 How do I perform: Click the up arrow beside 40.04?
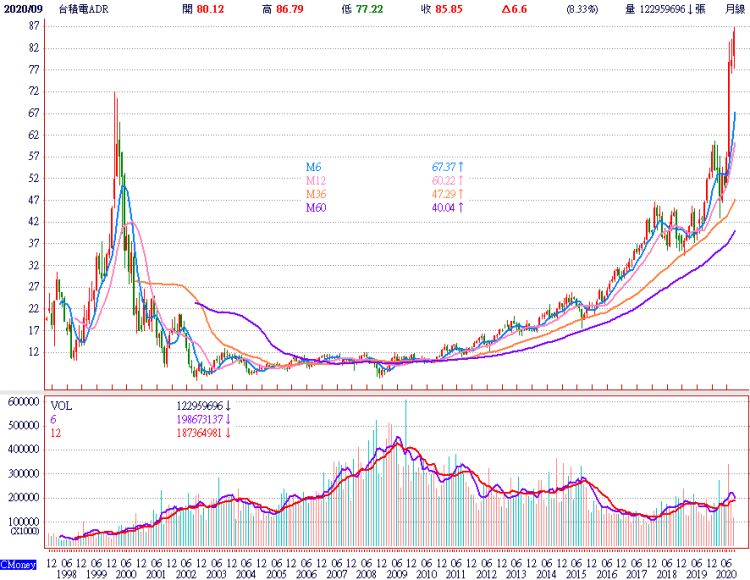pyautogui.click(x=461, y=207)
